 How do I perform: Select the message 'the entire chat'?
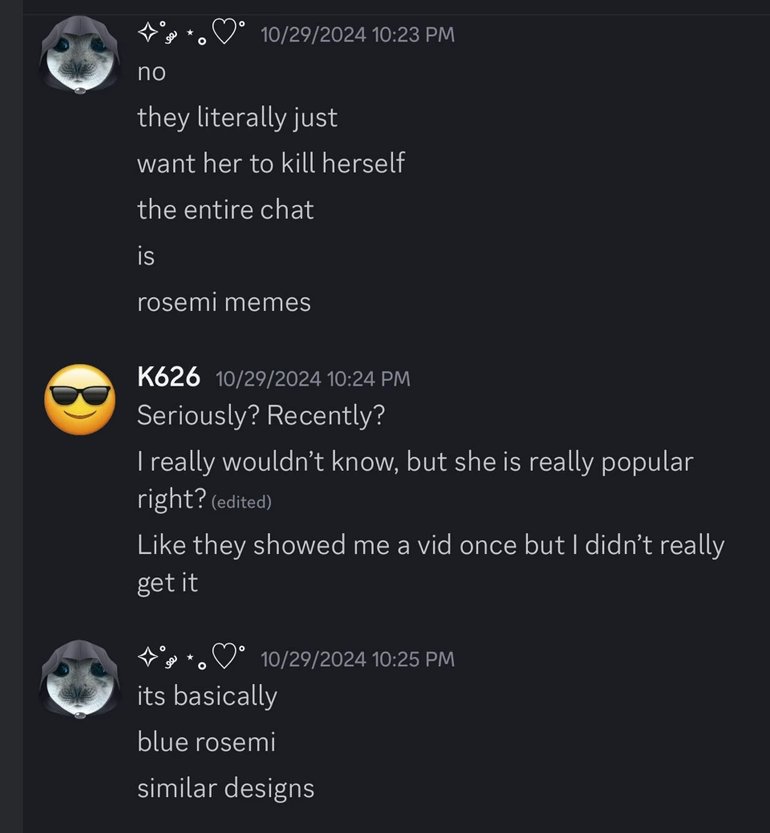tap(225, 210)
